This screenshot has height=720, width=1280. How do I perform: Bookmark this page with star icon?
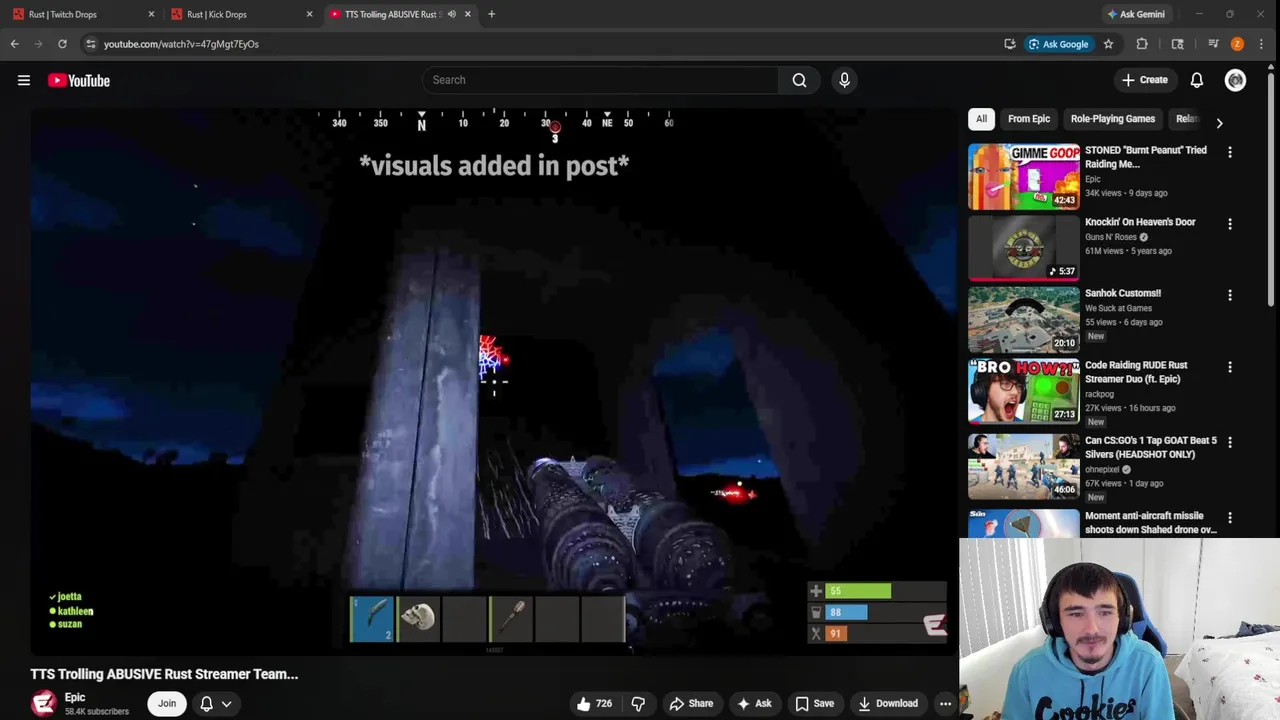pos(1108,44)
